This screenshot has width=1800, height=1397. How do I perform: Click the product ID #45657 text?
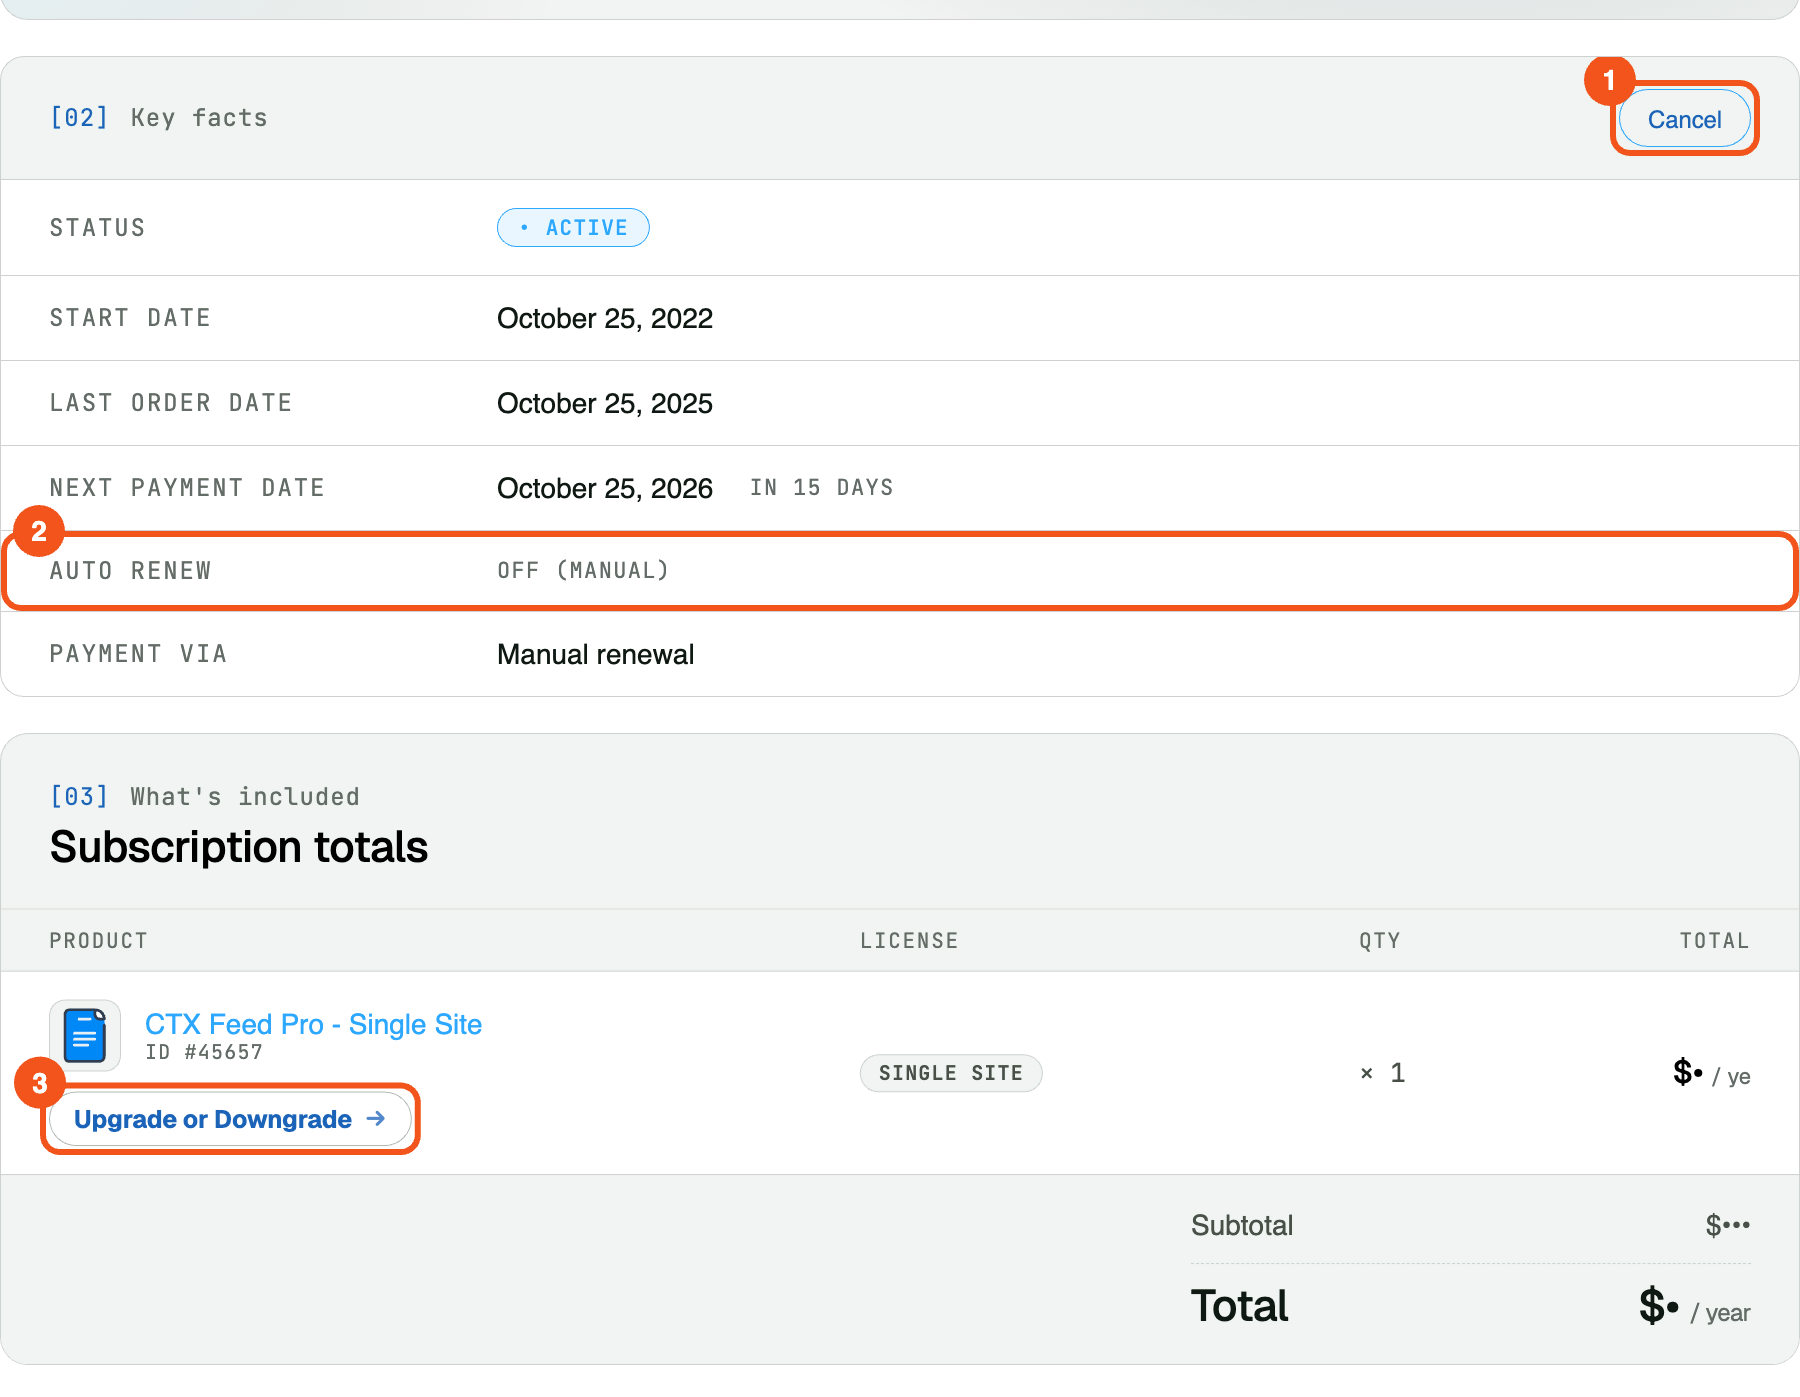pyautogui.click(x=204, y=1052)
